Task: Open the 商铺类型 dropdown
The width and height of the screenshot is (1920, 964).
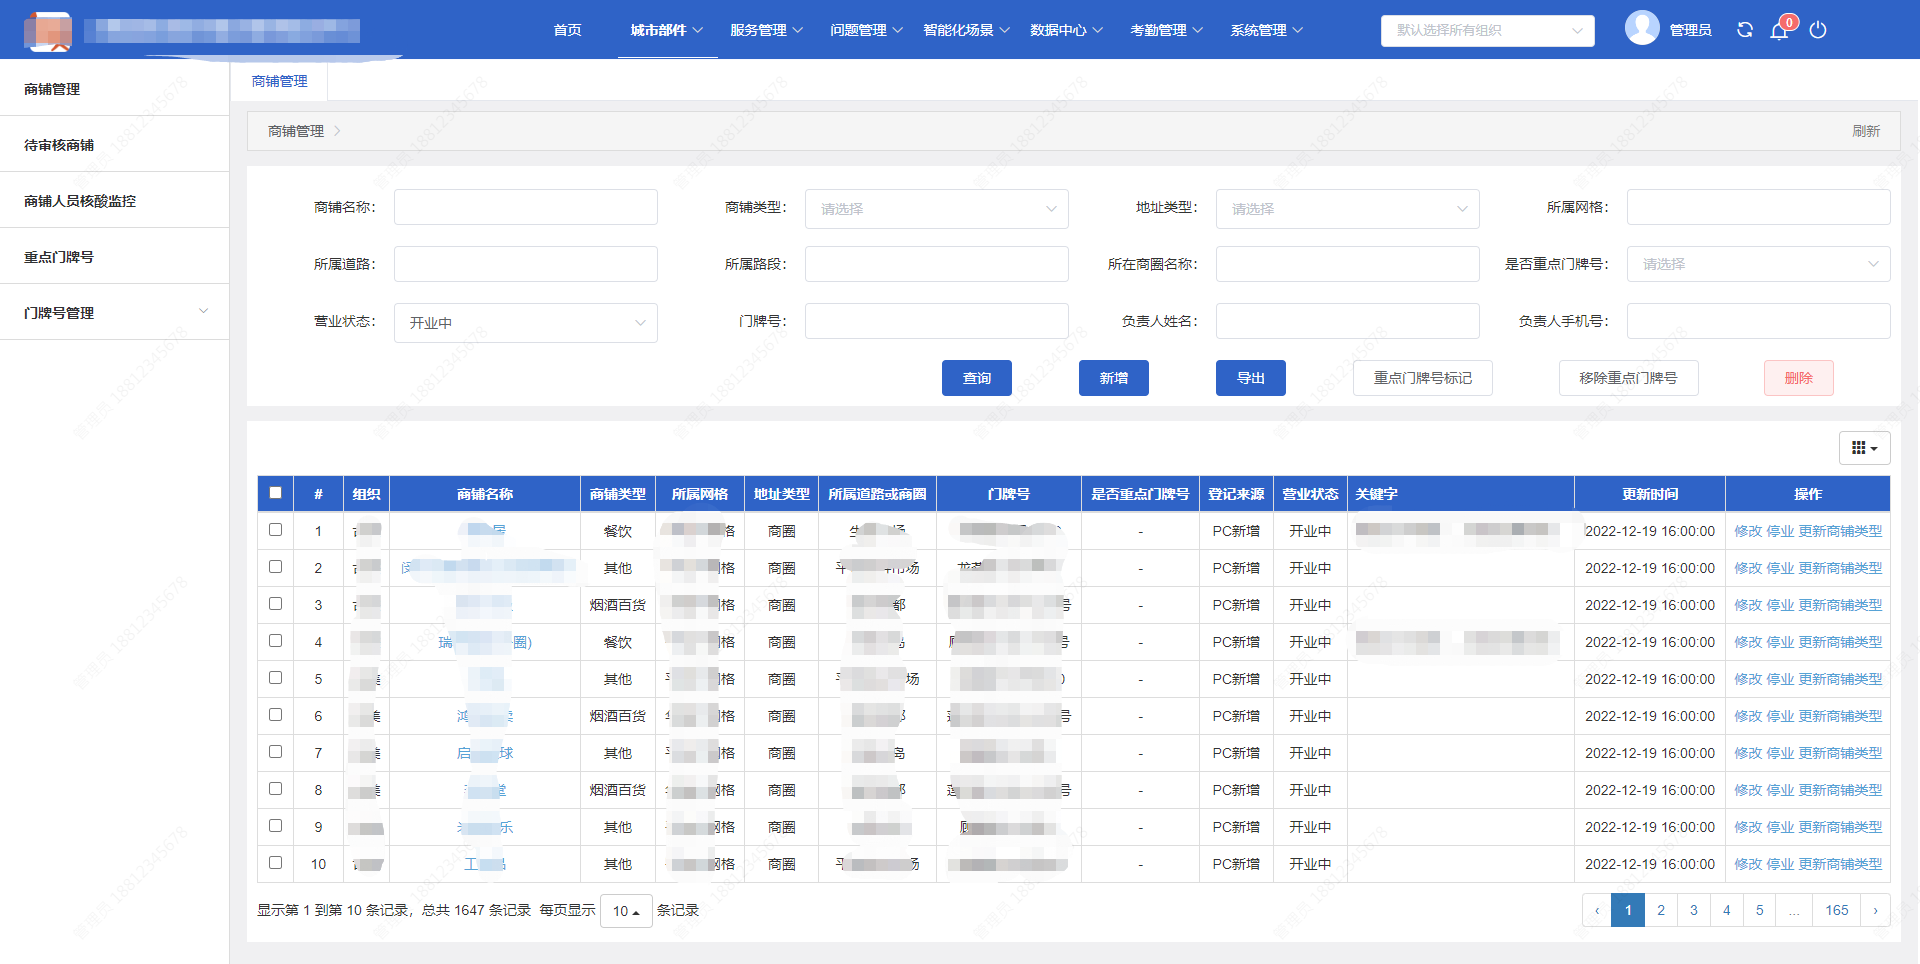Action: [937, 209]
